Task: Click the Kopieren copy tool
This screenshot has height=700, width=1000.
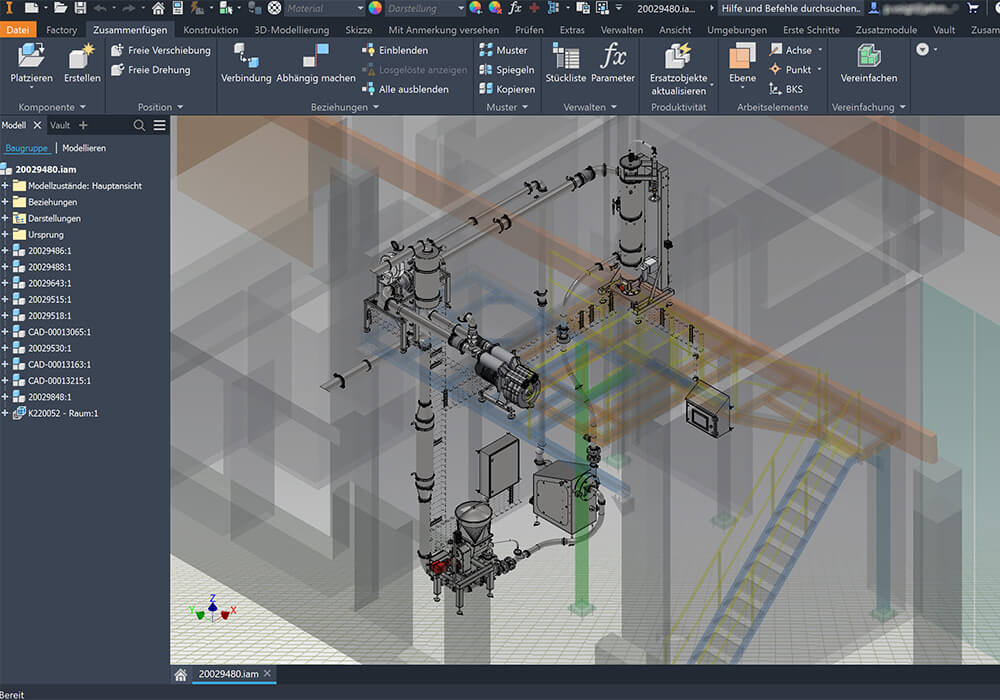Action: (x=507, y=89)
